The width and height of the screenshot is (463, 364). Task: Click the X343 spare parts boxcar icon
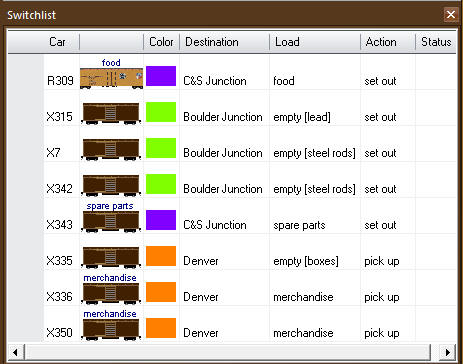111,222
